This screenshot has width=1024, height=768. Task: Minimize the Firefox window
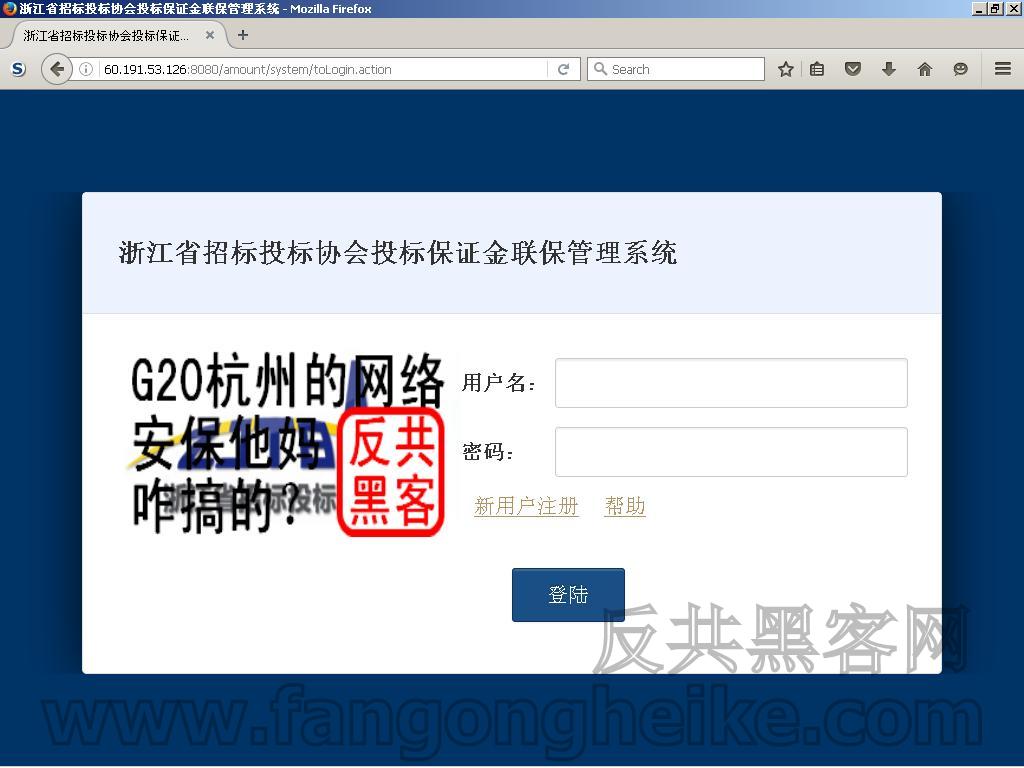coord(978,8)
